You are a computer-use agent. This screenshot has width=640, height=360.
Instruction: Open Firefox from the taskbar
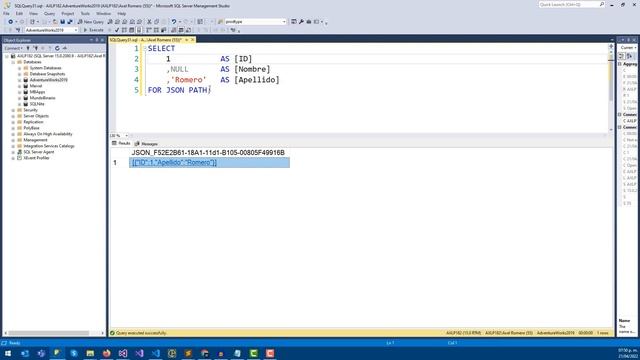tap(107, 353)
